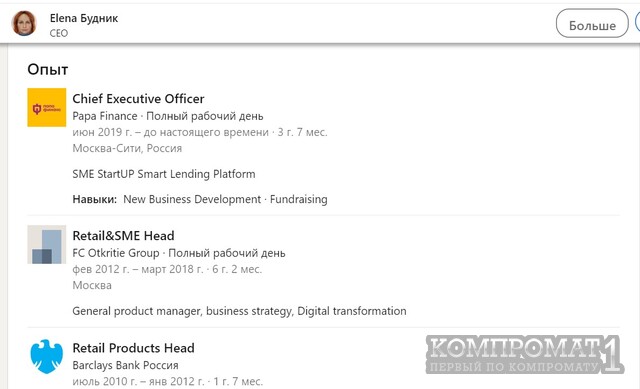Open Barclays Bank Россия company link

[125, 365]
